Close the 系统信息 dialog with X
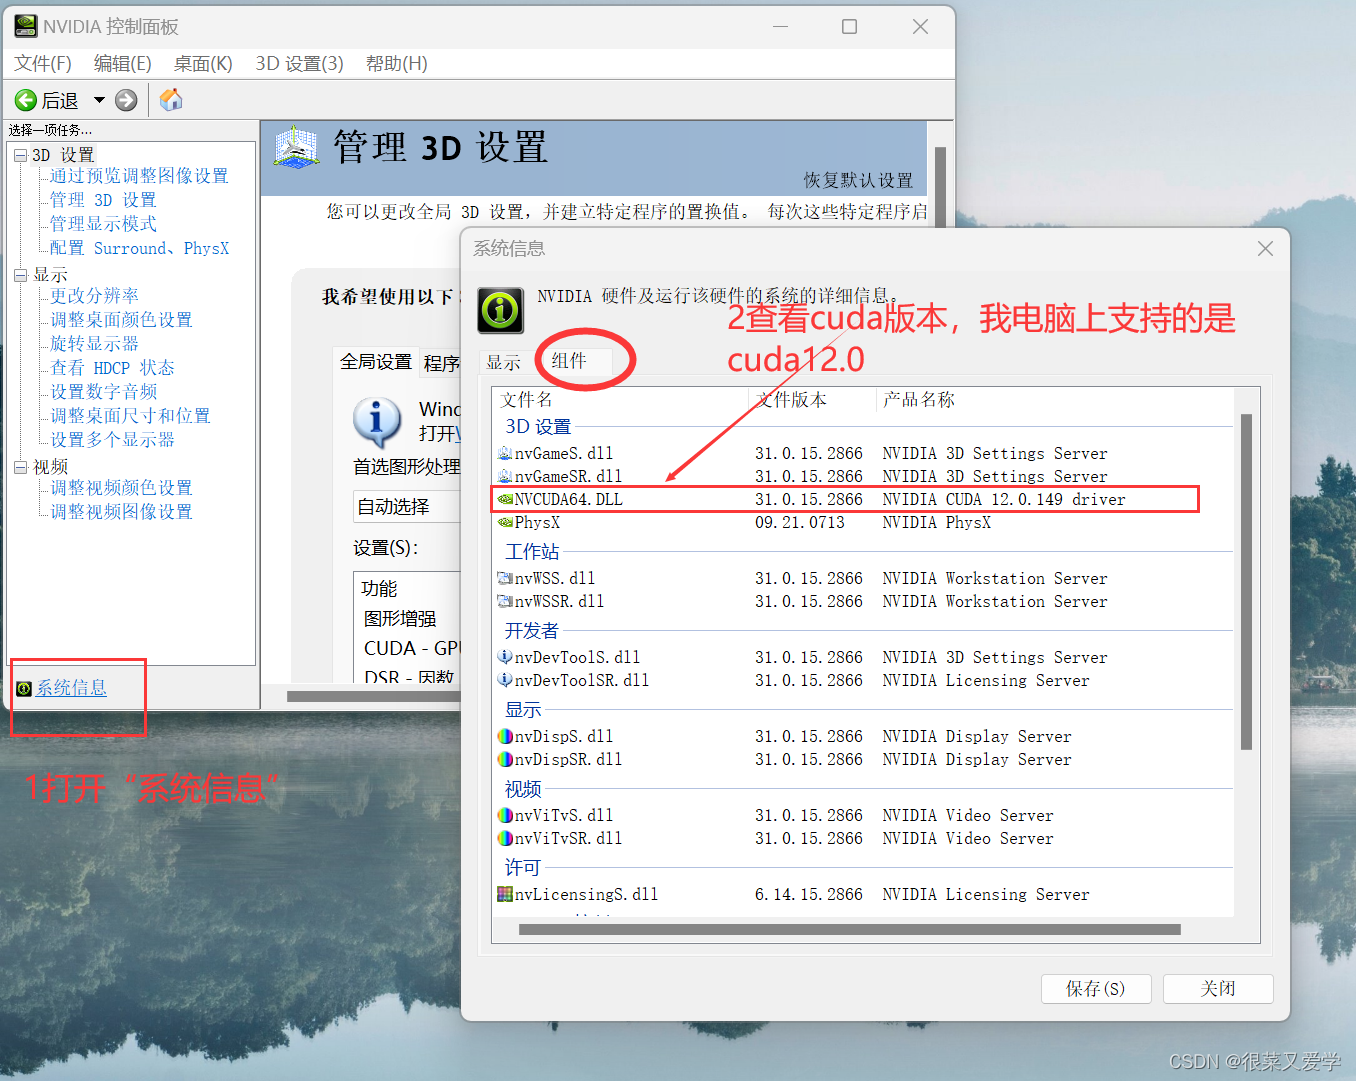The width and height of the screenshot is (1356, 1081). [1265, 248]
